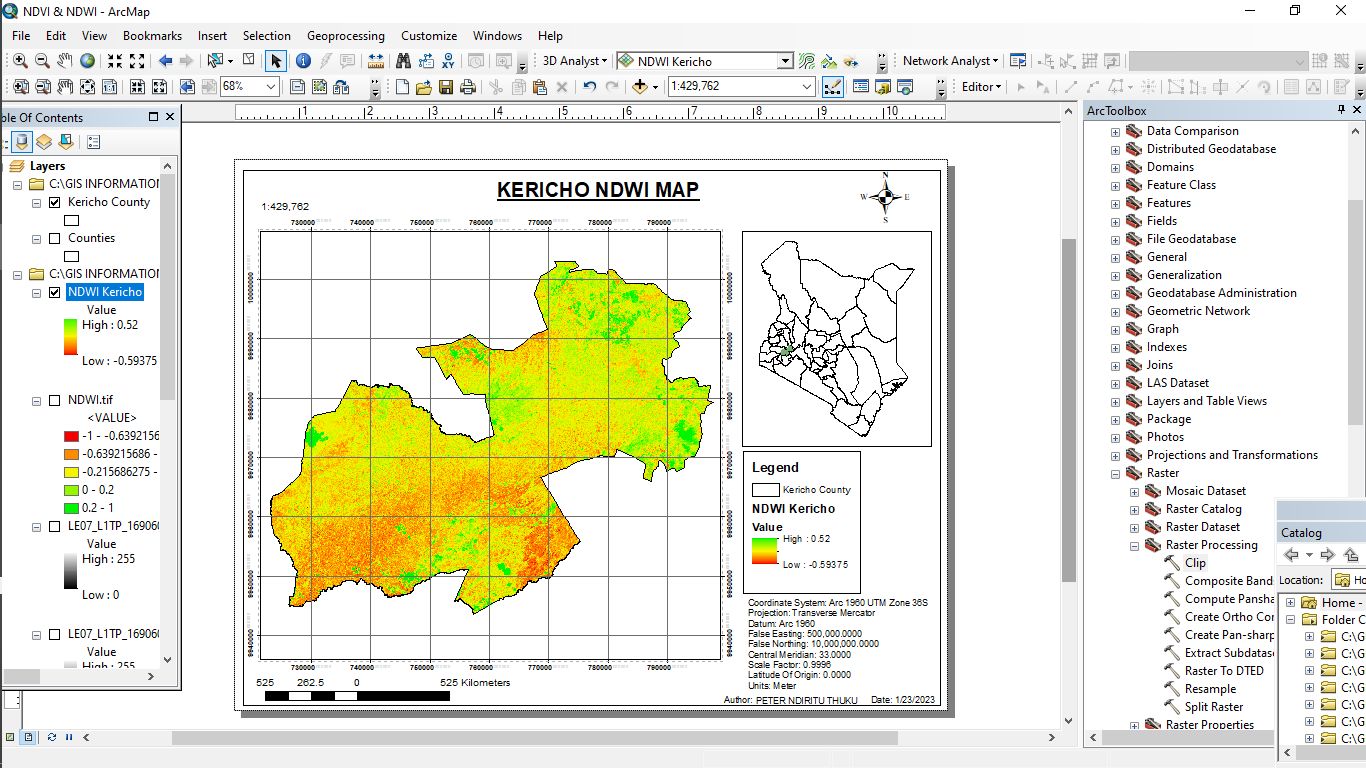Screen dimensions: 1366x768
Task: Select the Zoom In tool
Action: pos(19,61)
